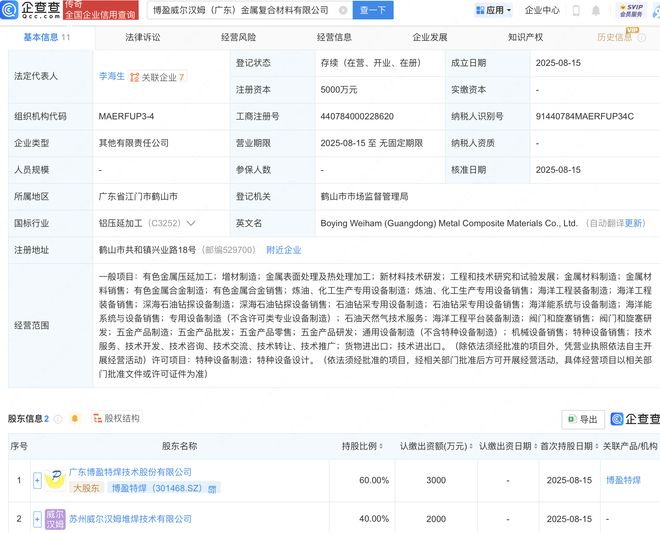Select registered capital 5000万元
Image resolution: width=660 pixels, height=533 pixels.
pyautogui.click(x=339, y=90)
